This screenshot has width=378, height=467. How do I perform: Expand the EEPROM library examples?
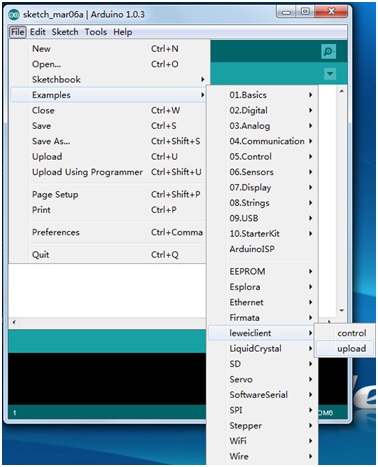coord(262,271)
